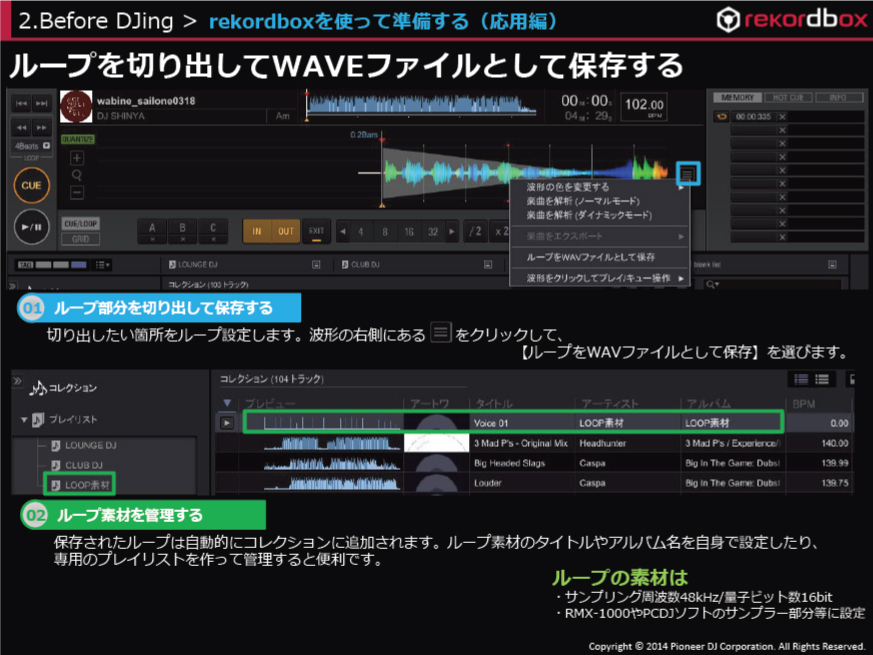Delete the 00:00:335 memory cue
This screenshot has width=873, height=655.
[x=782, y=116]
